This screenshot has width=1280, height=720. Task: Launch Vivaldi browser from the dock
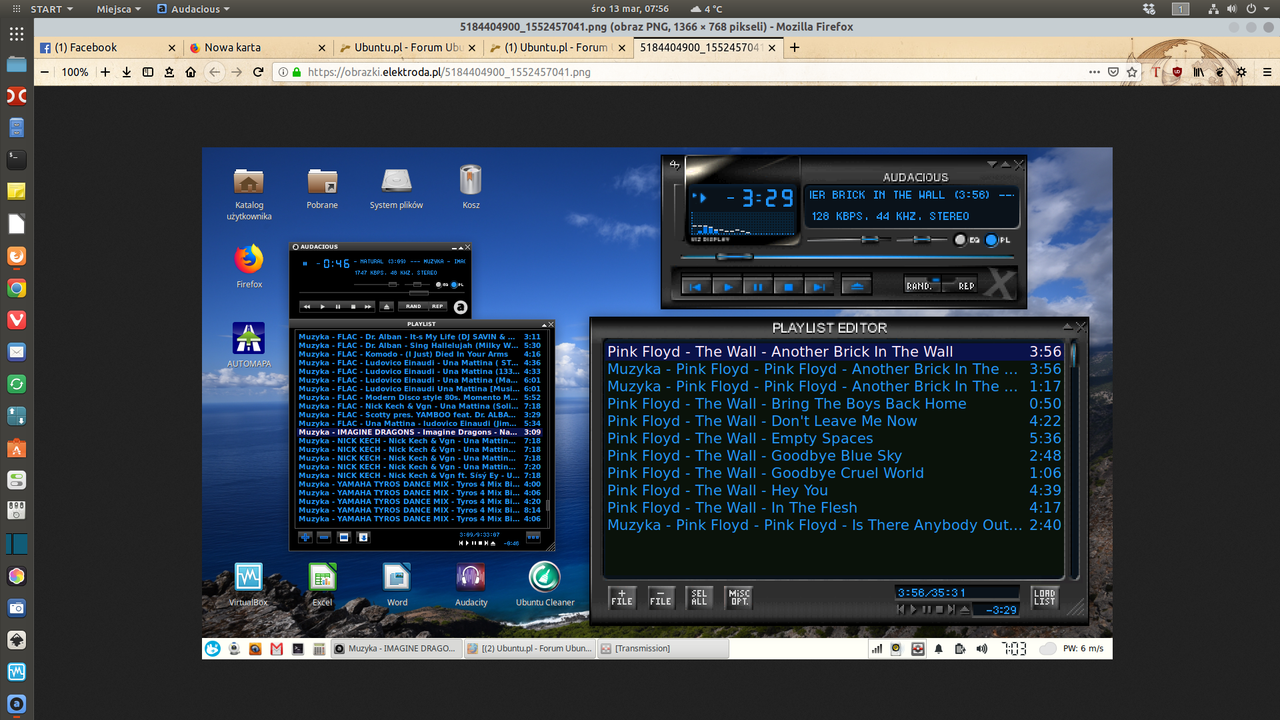(x=16, y=320)
